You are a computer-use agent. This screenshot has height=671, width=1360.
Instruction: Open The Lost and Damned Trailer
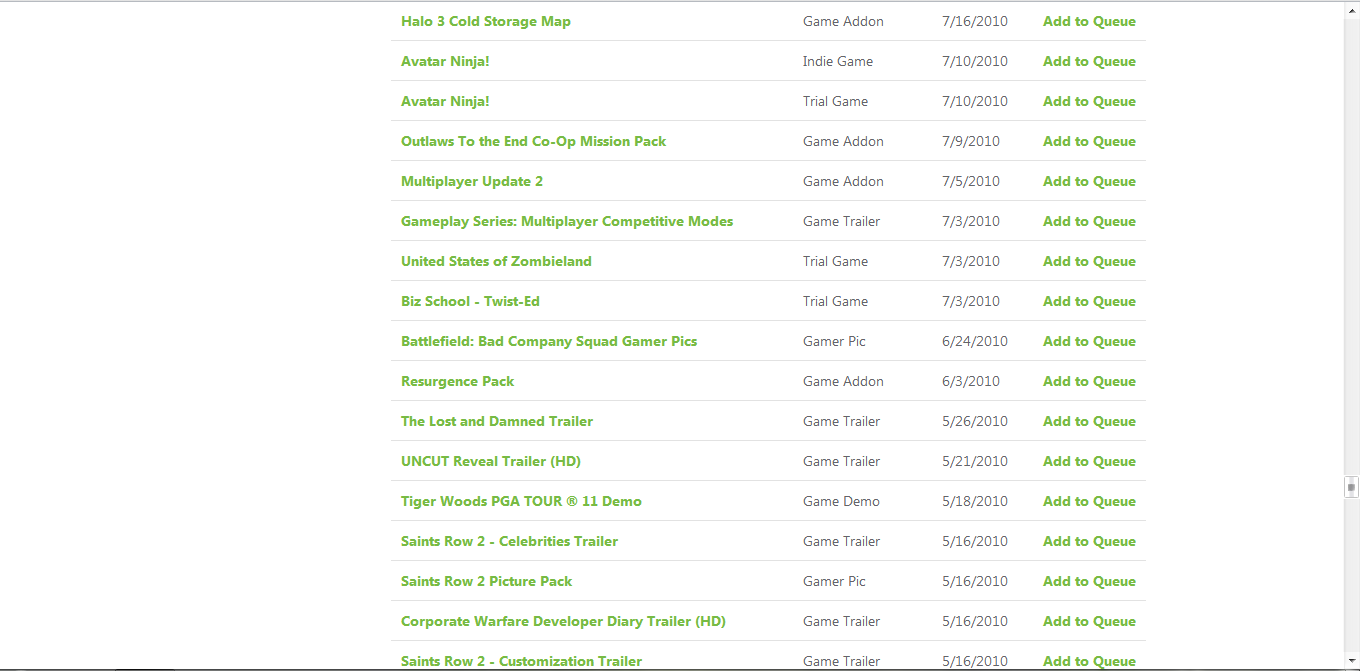[x=497, y=421]
